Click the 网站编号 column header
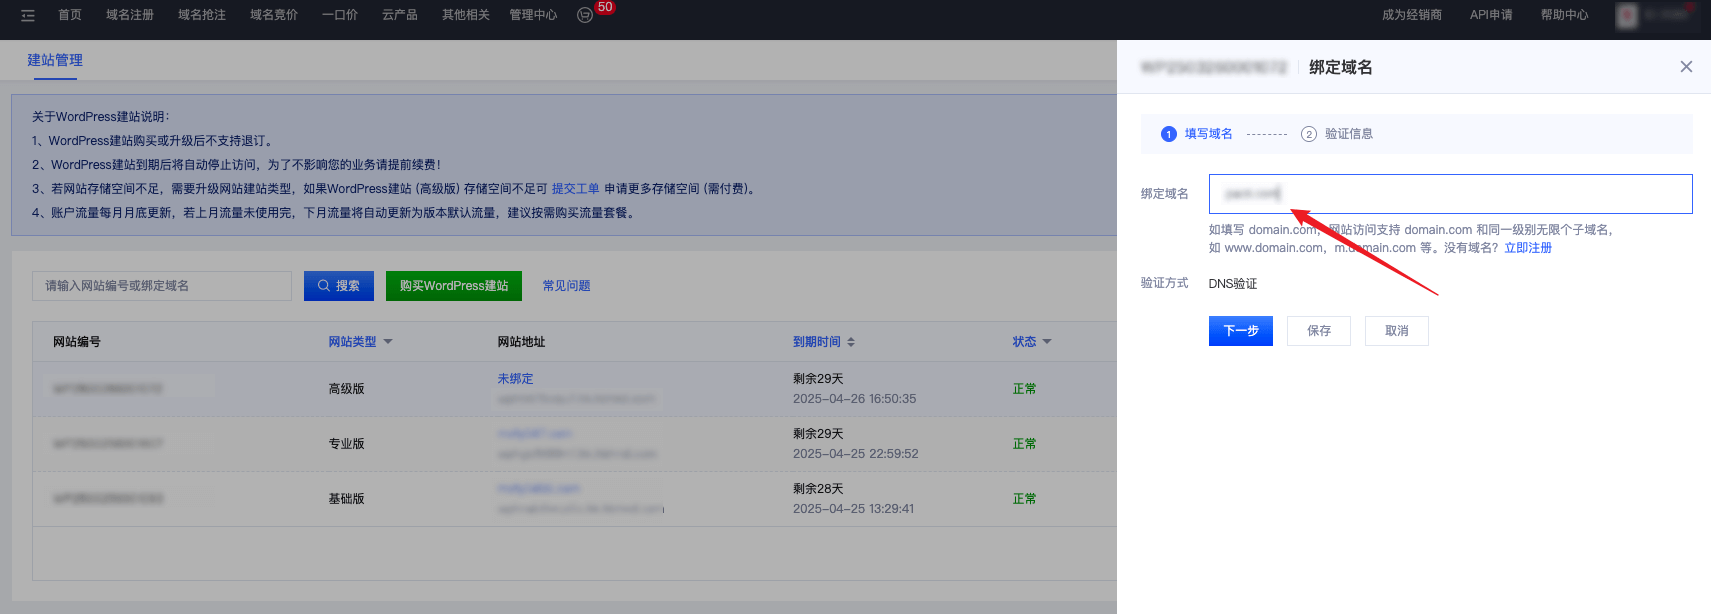 point(77,342)
